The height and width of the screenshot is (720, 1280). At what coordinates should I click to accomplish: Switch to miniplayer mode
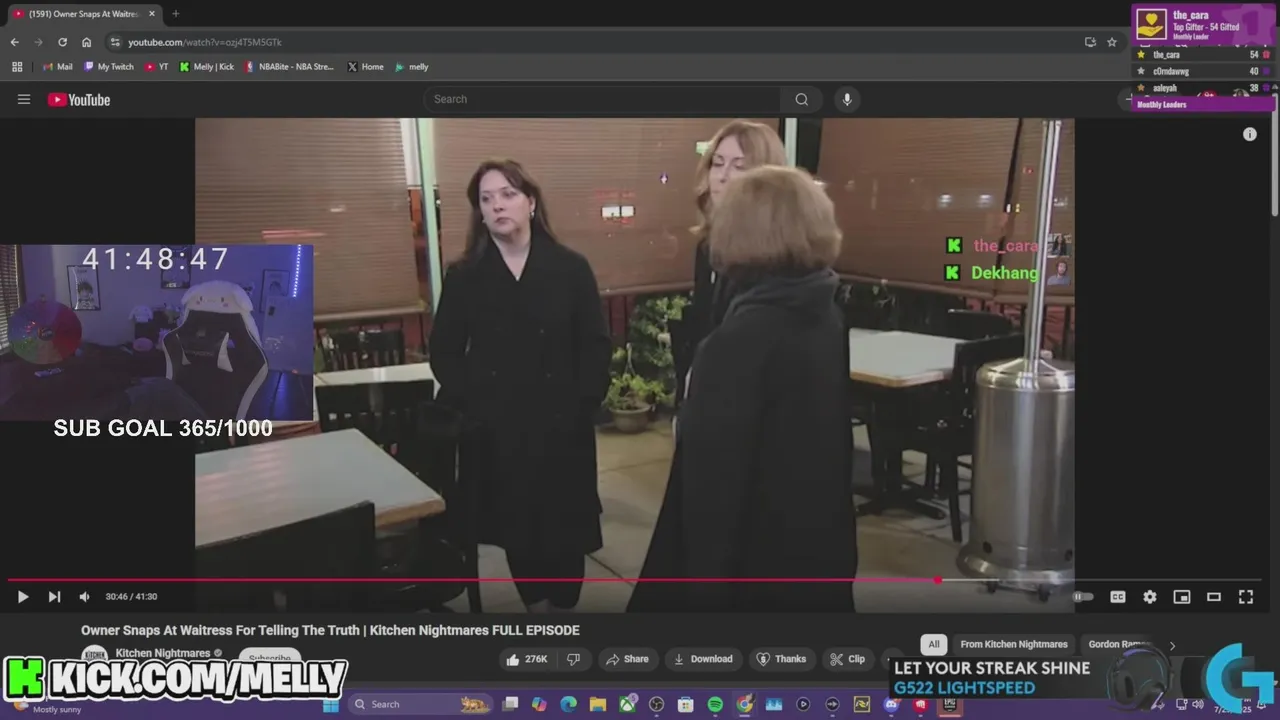1182,597
